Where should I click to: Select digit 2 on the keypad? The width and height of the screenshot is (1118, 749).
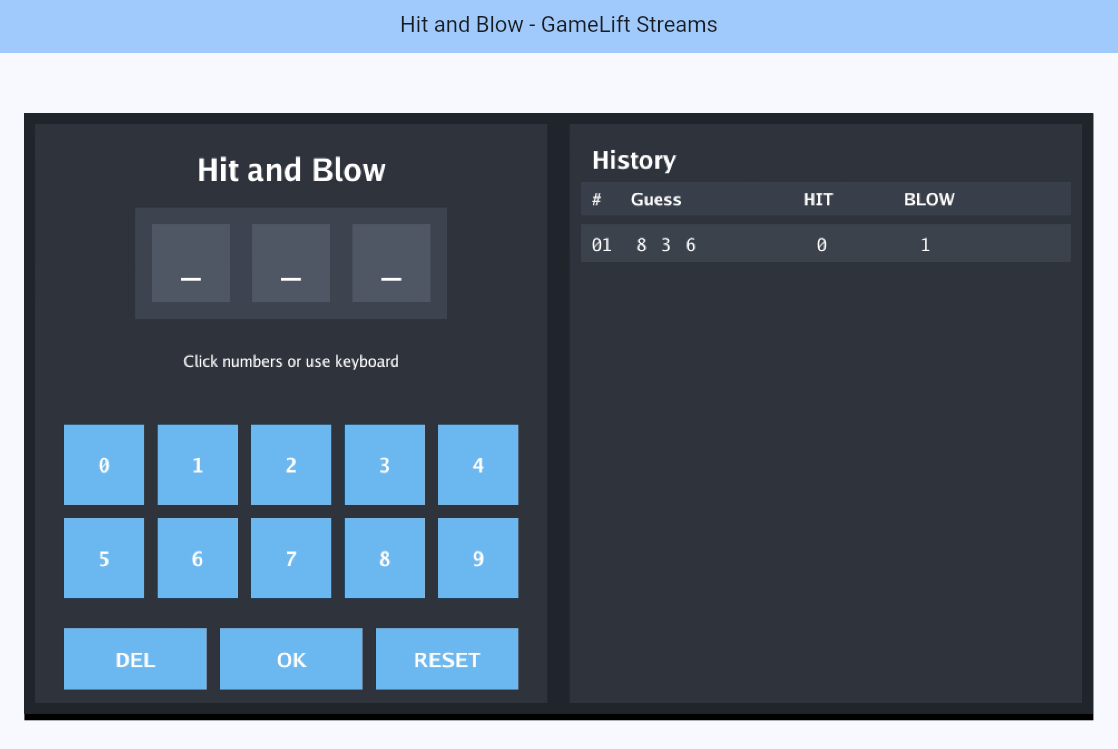click(x=291, y=465)
